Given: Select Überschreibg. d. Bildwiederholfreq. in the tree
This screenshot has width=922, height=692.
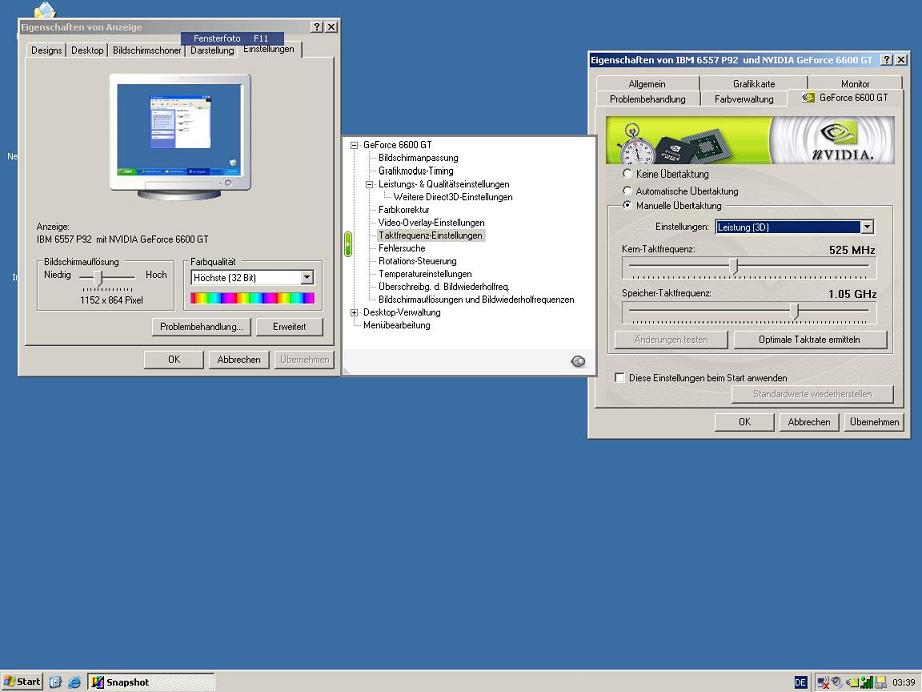Looking at the screenshot, I should tap(444, 286).
